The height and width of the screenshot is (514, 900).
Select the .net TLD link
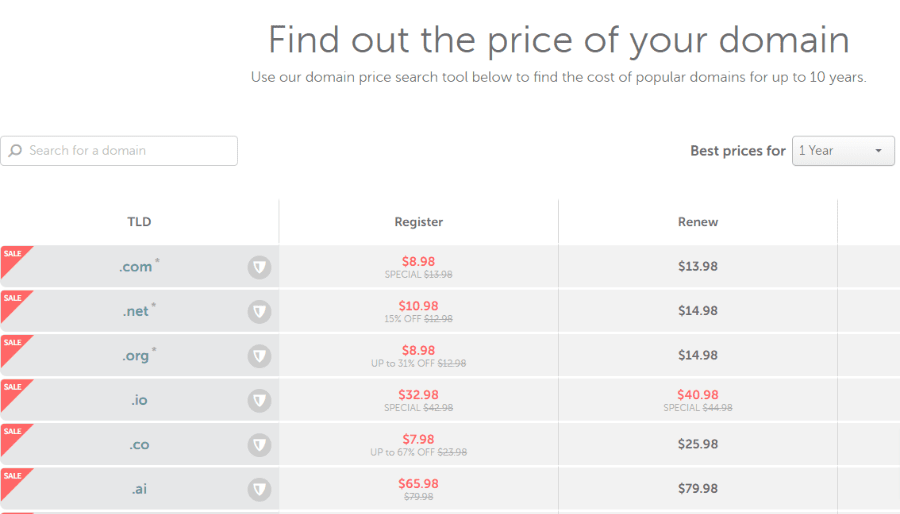click(x=136, y=311)
